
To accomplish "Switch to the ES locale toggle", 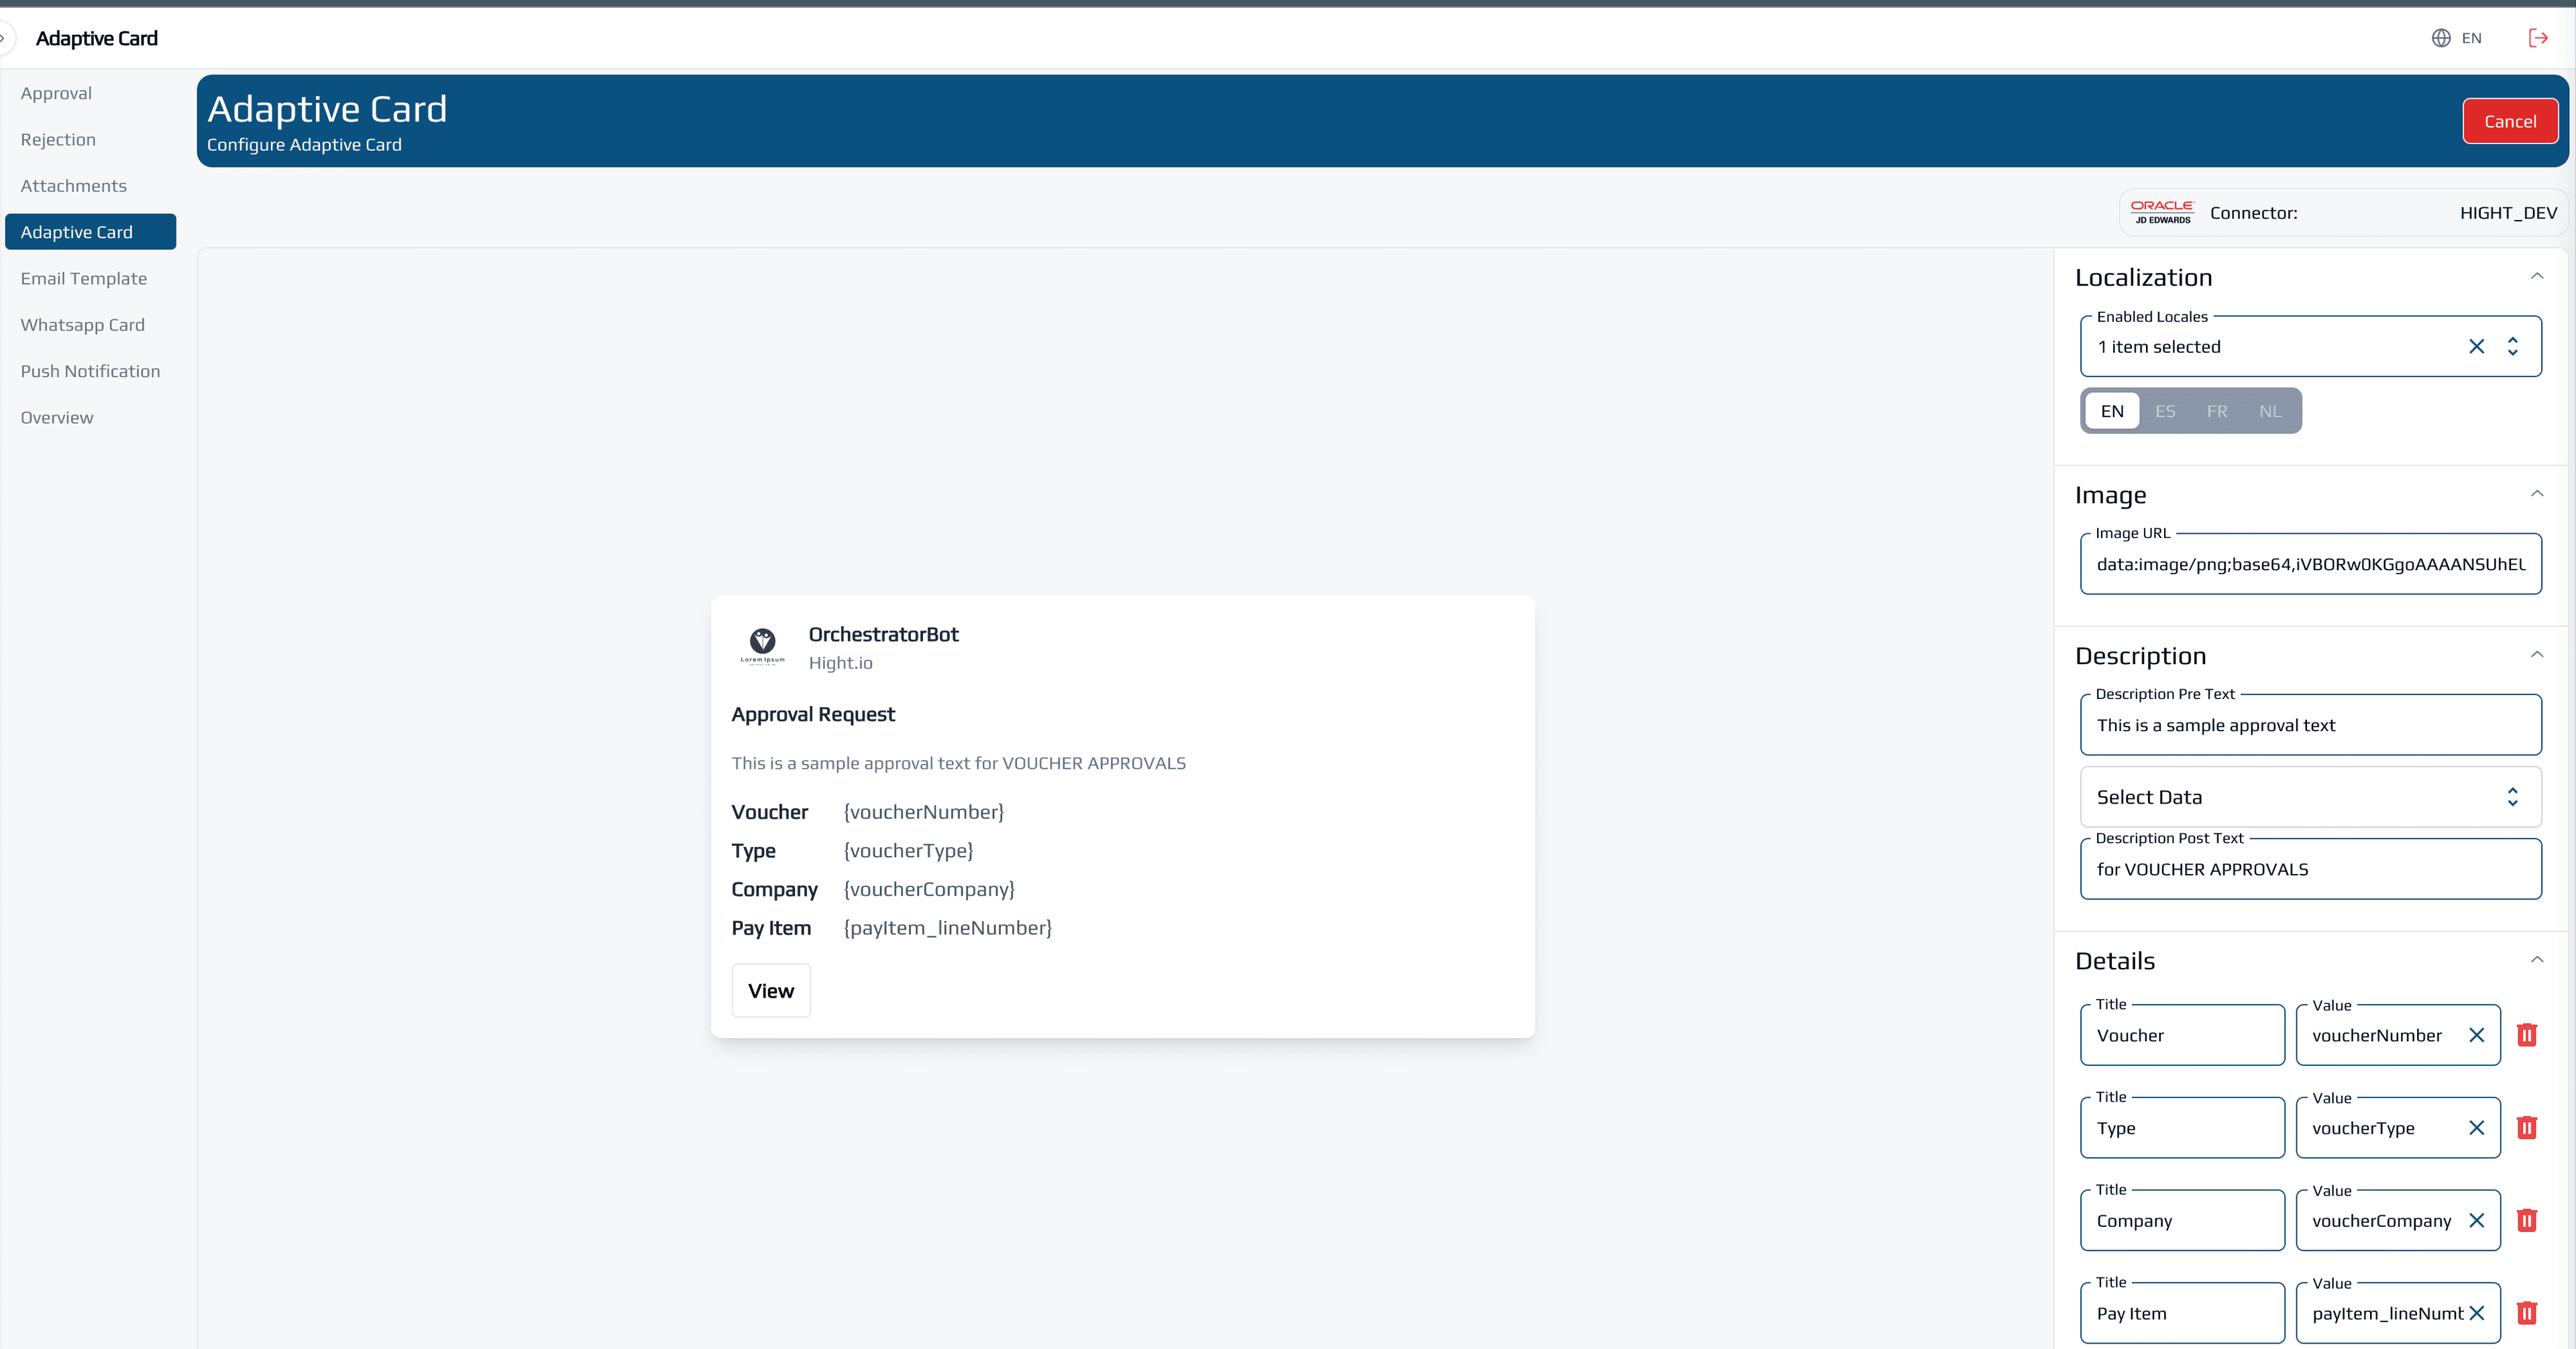I will pos(2165,411).
